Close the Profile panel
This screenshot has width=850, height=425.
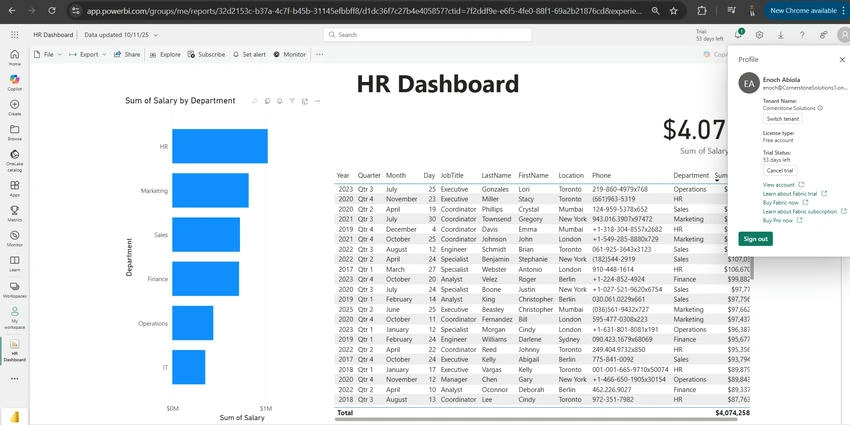click(x=842, y=60)
